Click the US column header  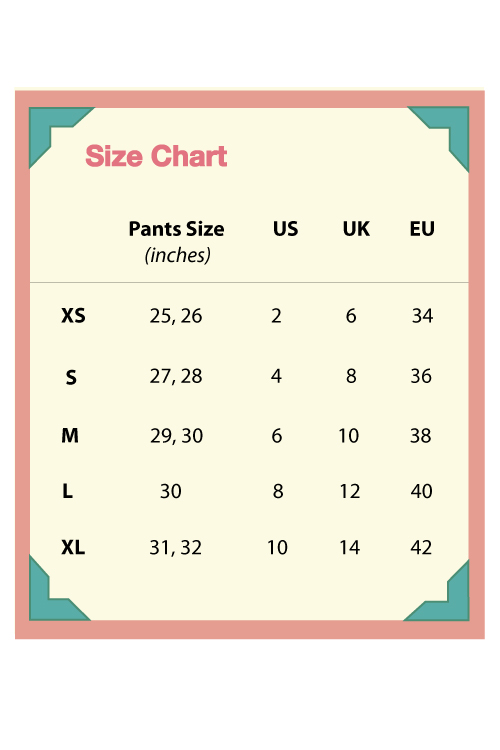pos(286,229)
